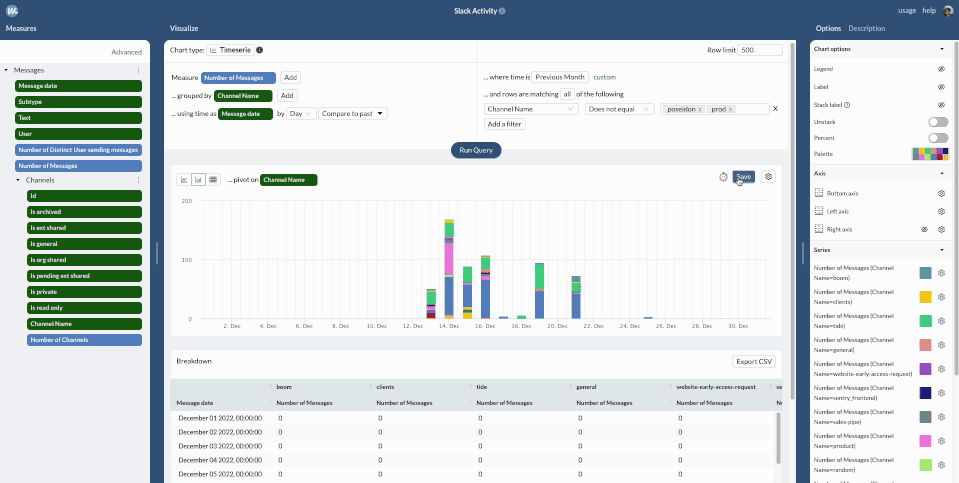The height and width of the screenshot is (483, 959).
Task: Open settings for Channel Name=product series
Action: [x=942, y=441]
